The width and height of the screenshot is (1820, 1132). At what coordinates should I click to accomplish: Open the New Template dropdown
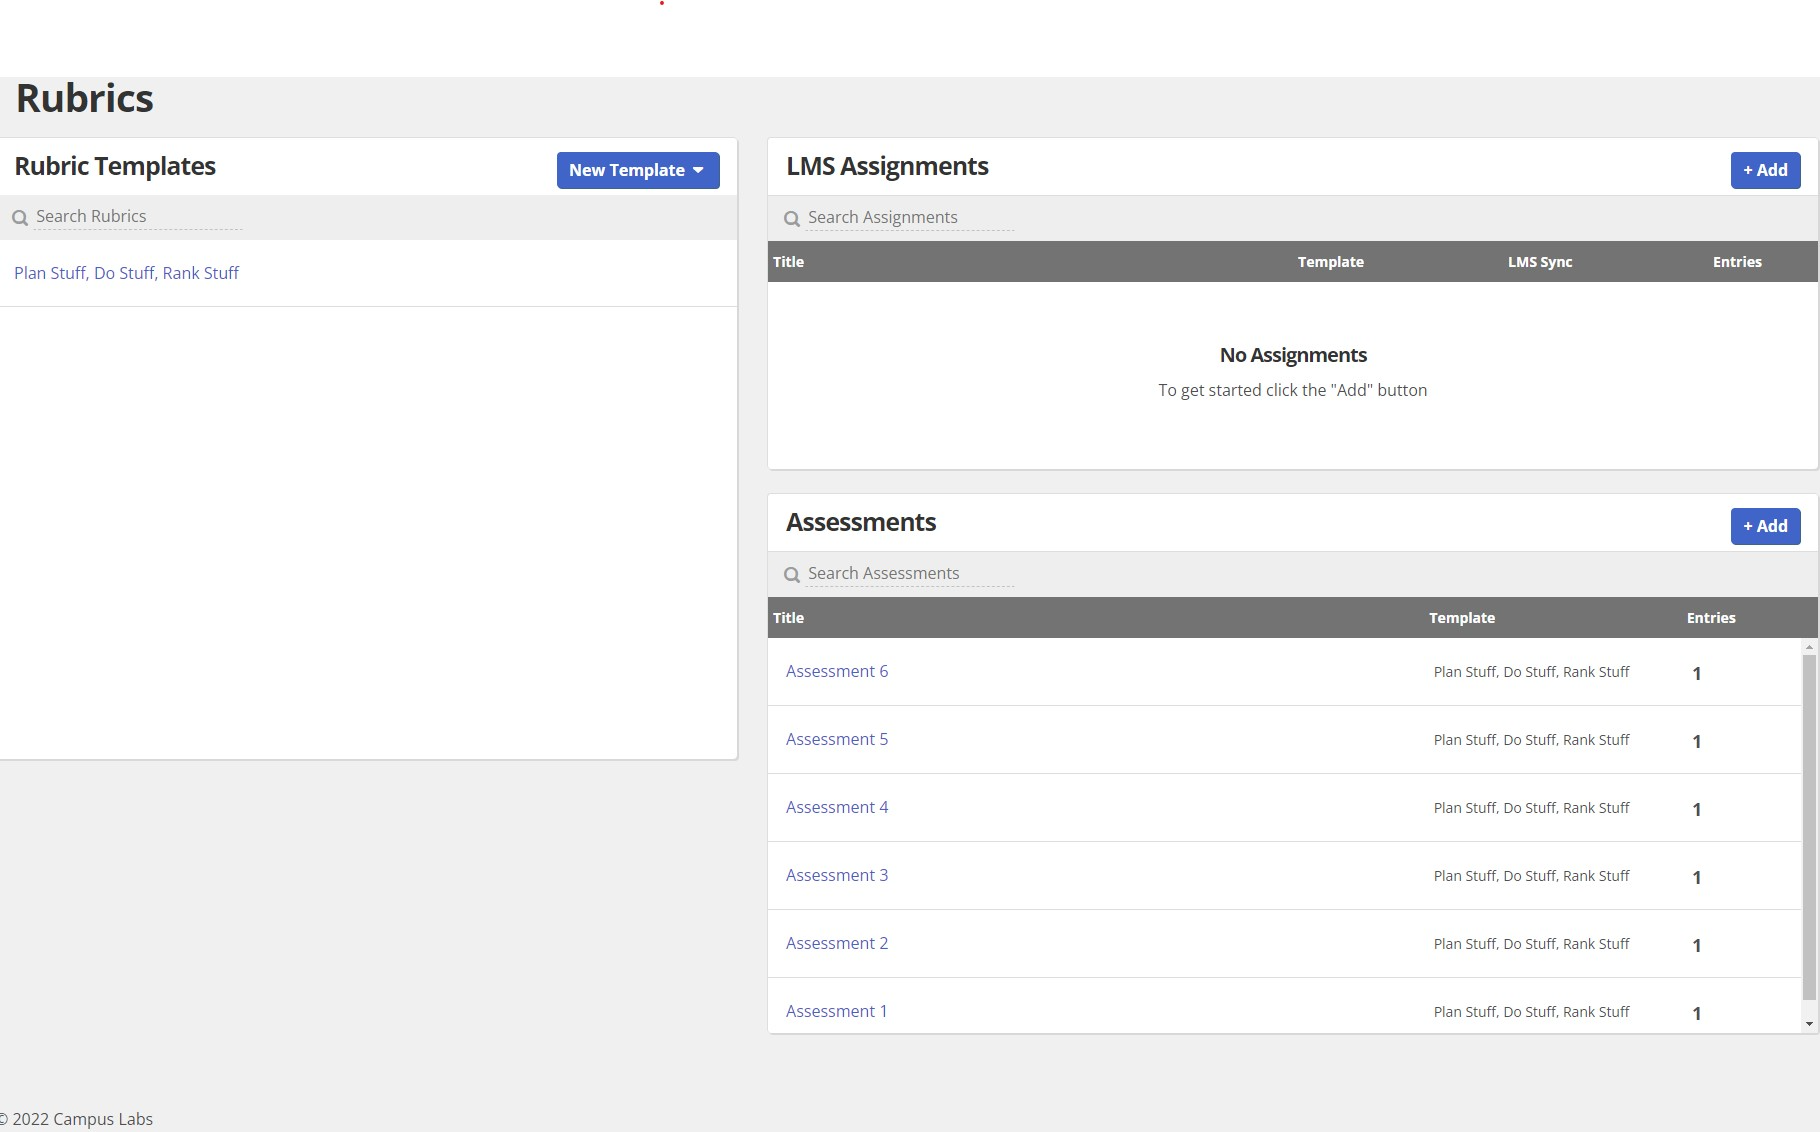click(x=637, y=170)
